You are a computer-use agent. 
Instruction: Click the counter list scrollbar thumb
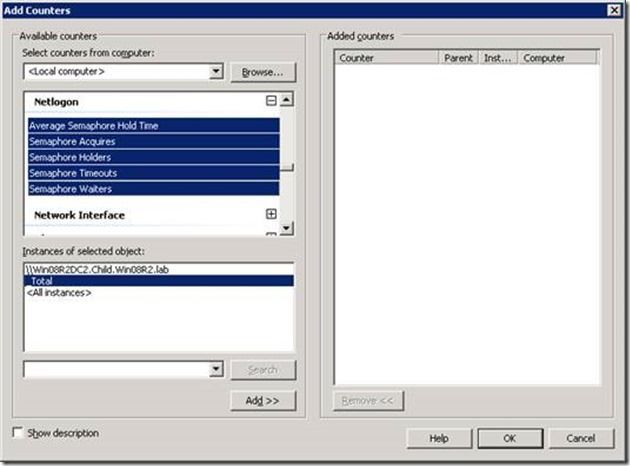pos(286,167)
